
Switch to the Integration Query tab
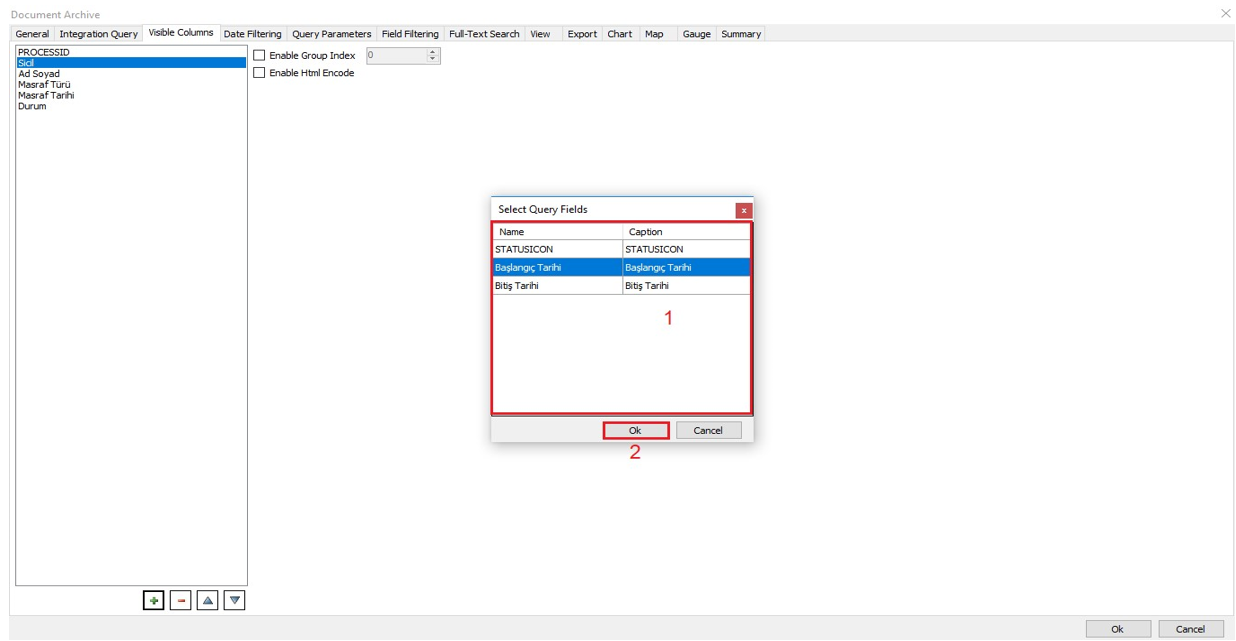coord(98,34)
